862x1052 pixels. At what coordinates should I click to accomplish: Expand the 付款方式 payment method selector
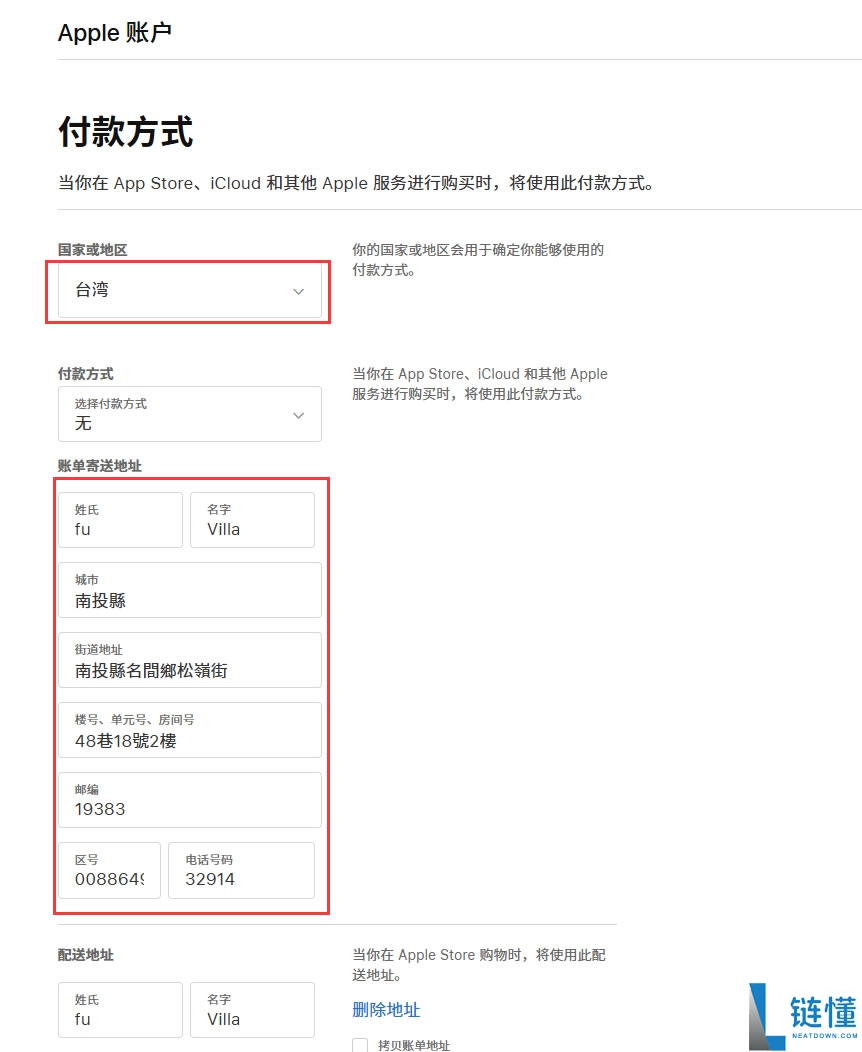pos(190,414)
